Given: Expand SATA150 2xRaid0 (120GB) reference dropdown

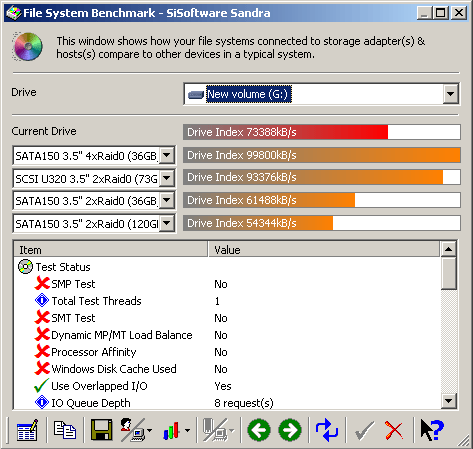Looking at the screenshot, I should (167, 224).
